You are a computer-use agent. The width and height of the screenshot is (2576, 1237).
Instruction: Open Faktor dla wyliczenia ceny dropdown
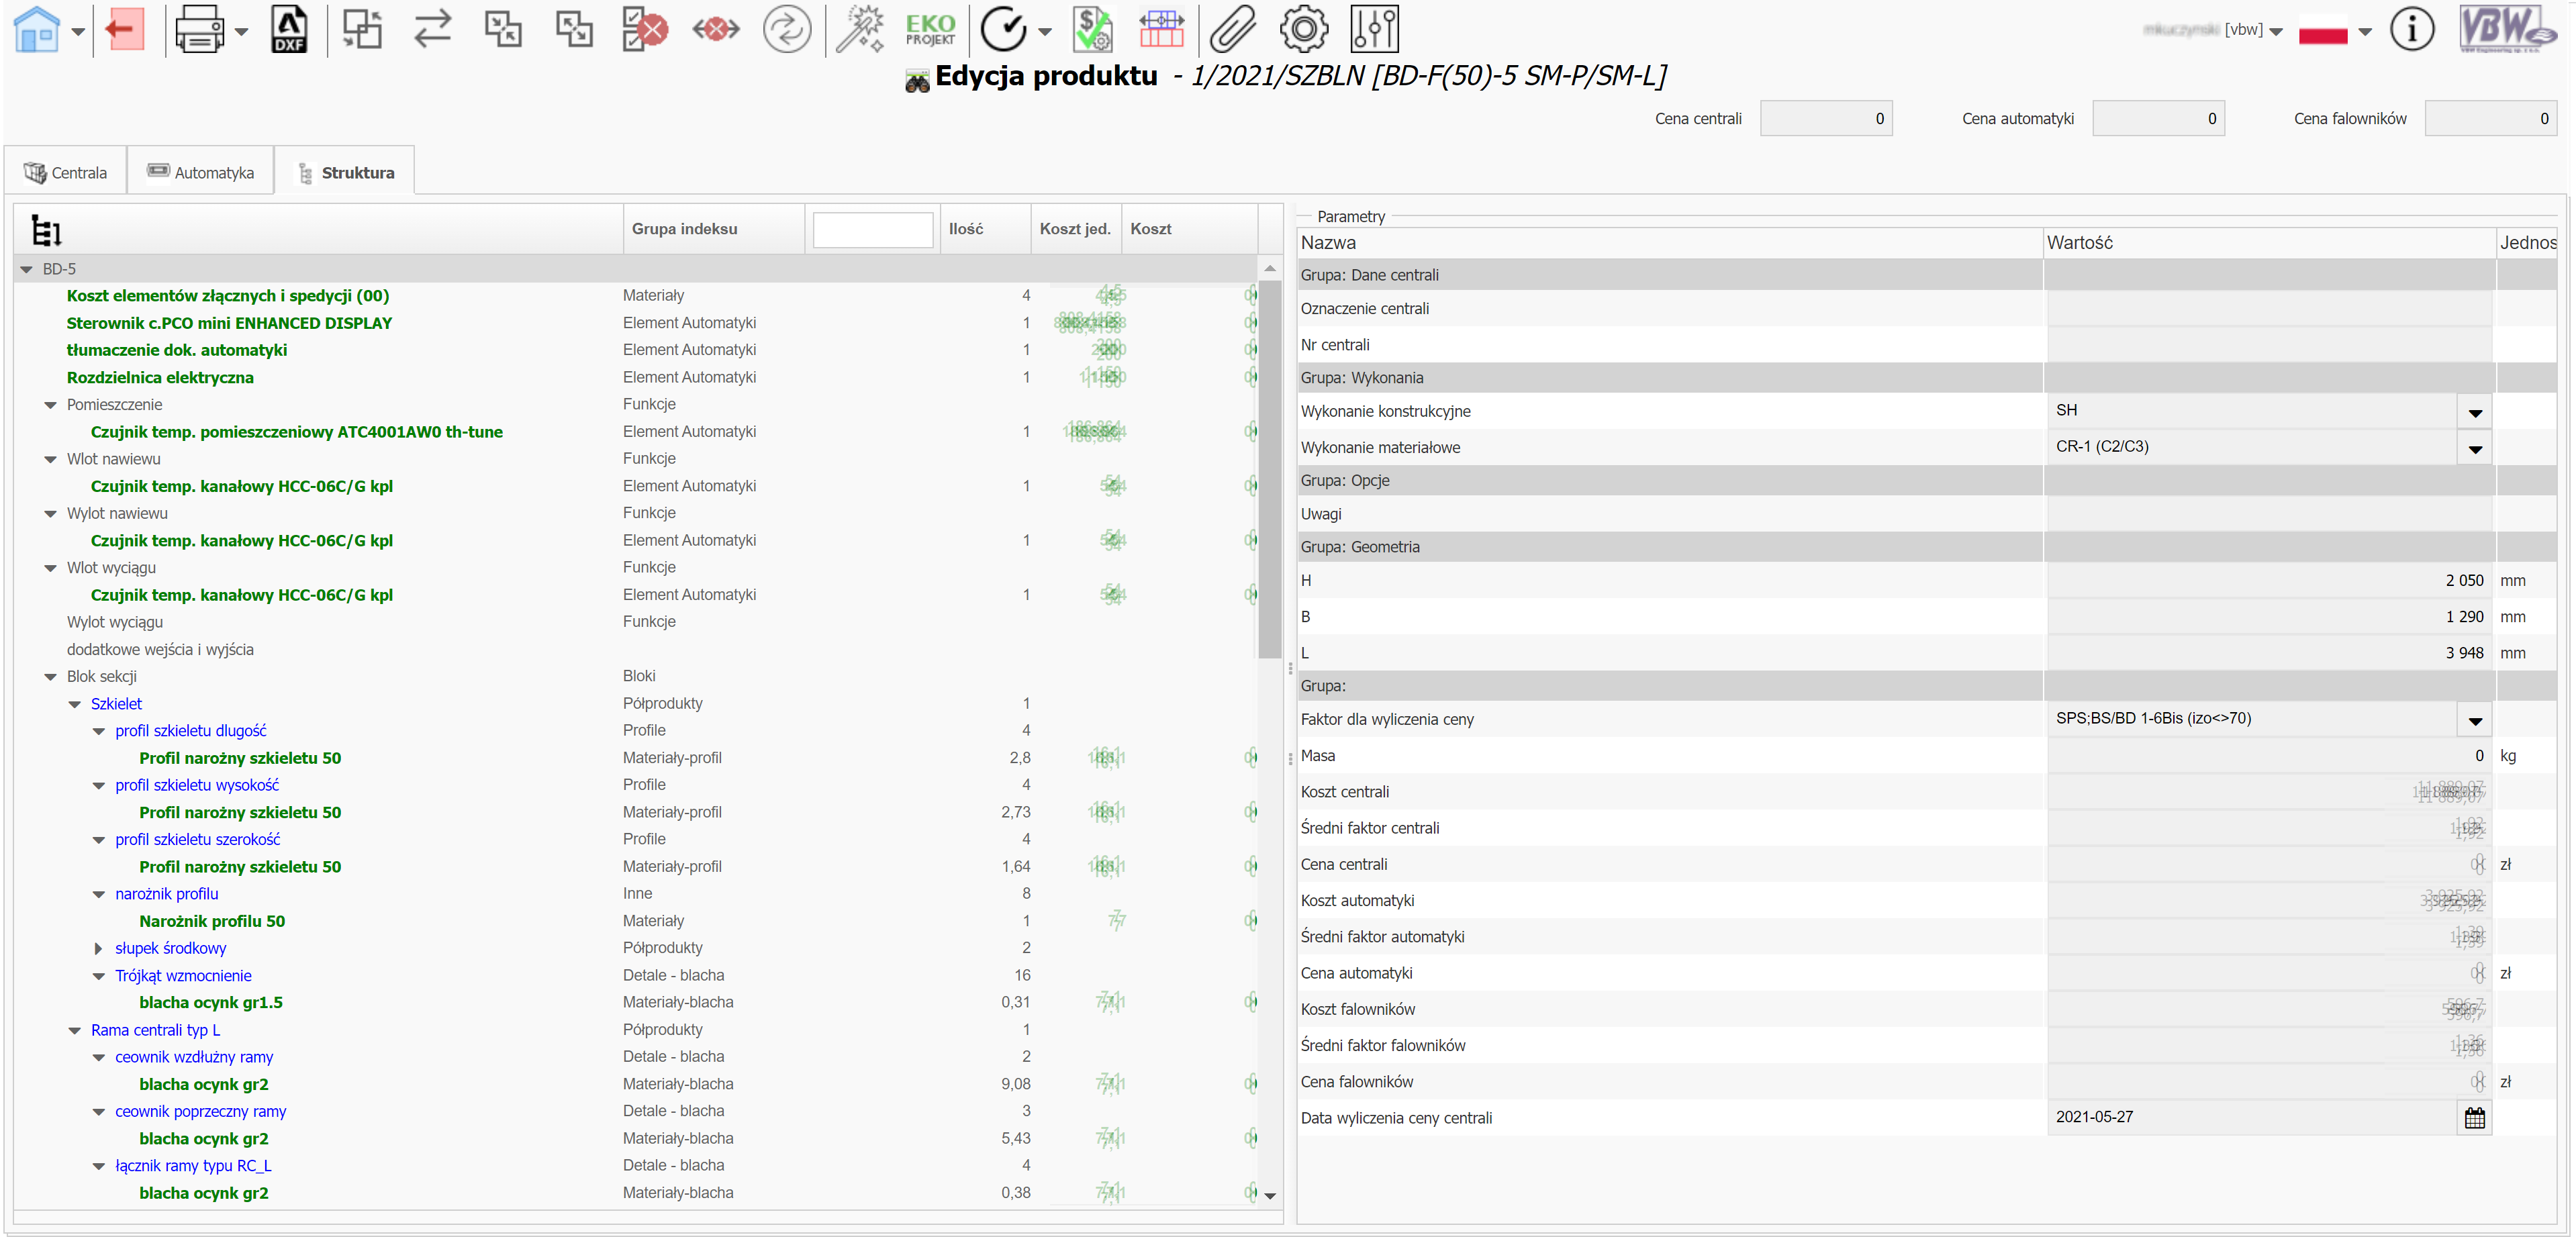pos(2474,720)
